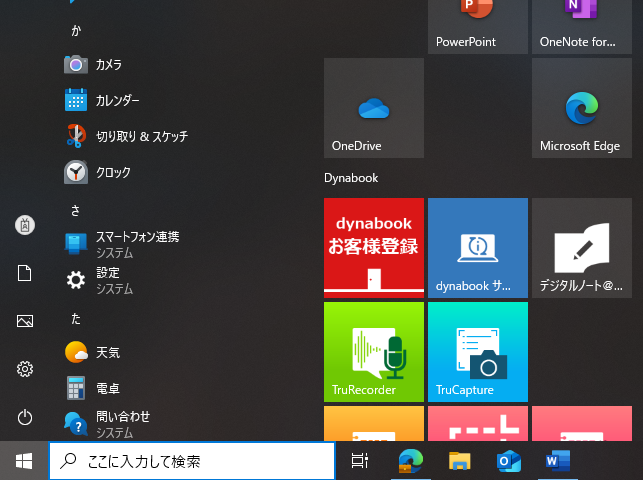
Task: Launch Microsoft Edge from the tile
Action: (581, 108)
